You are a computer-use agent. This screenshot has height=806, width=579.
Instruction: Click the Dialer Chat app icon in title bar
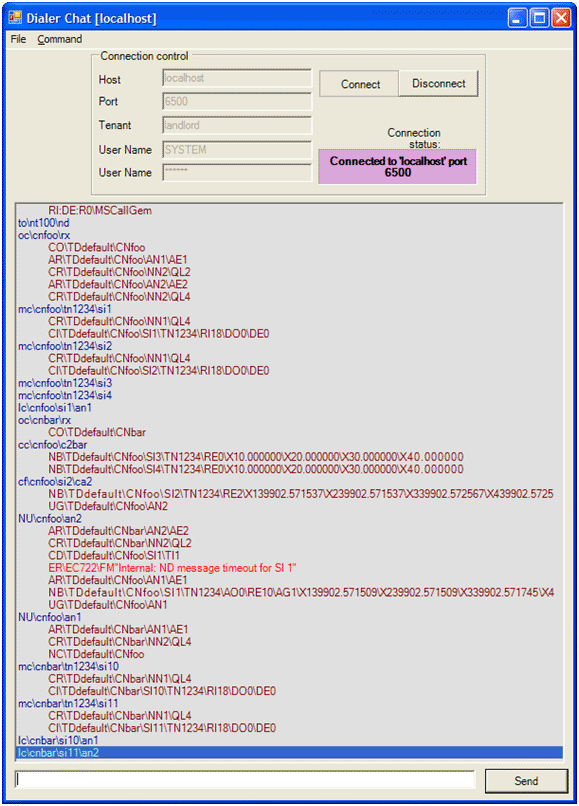pos(14,18)
